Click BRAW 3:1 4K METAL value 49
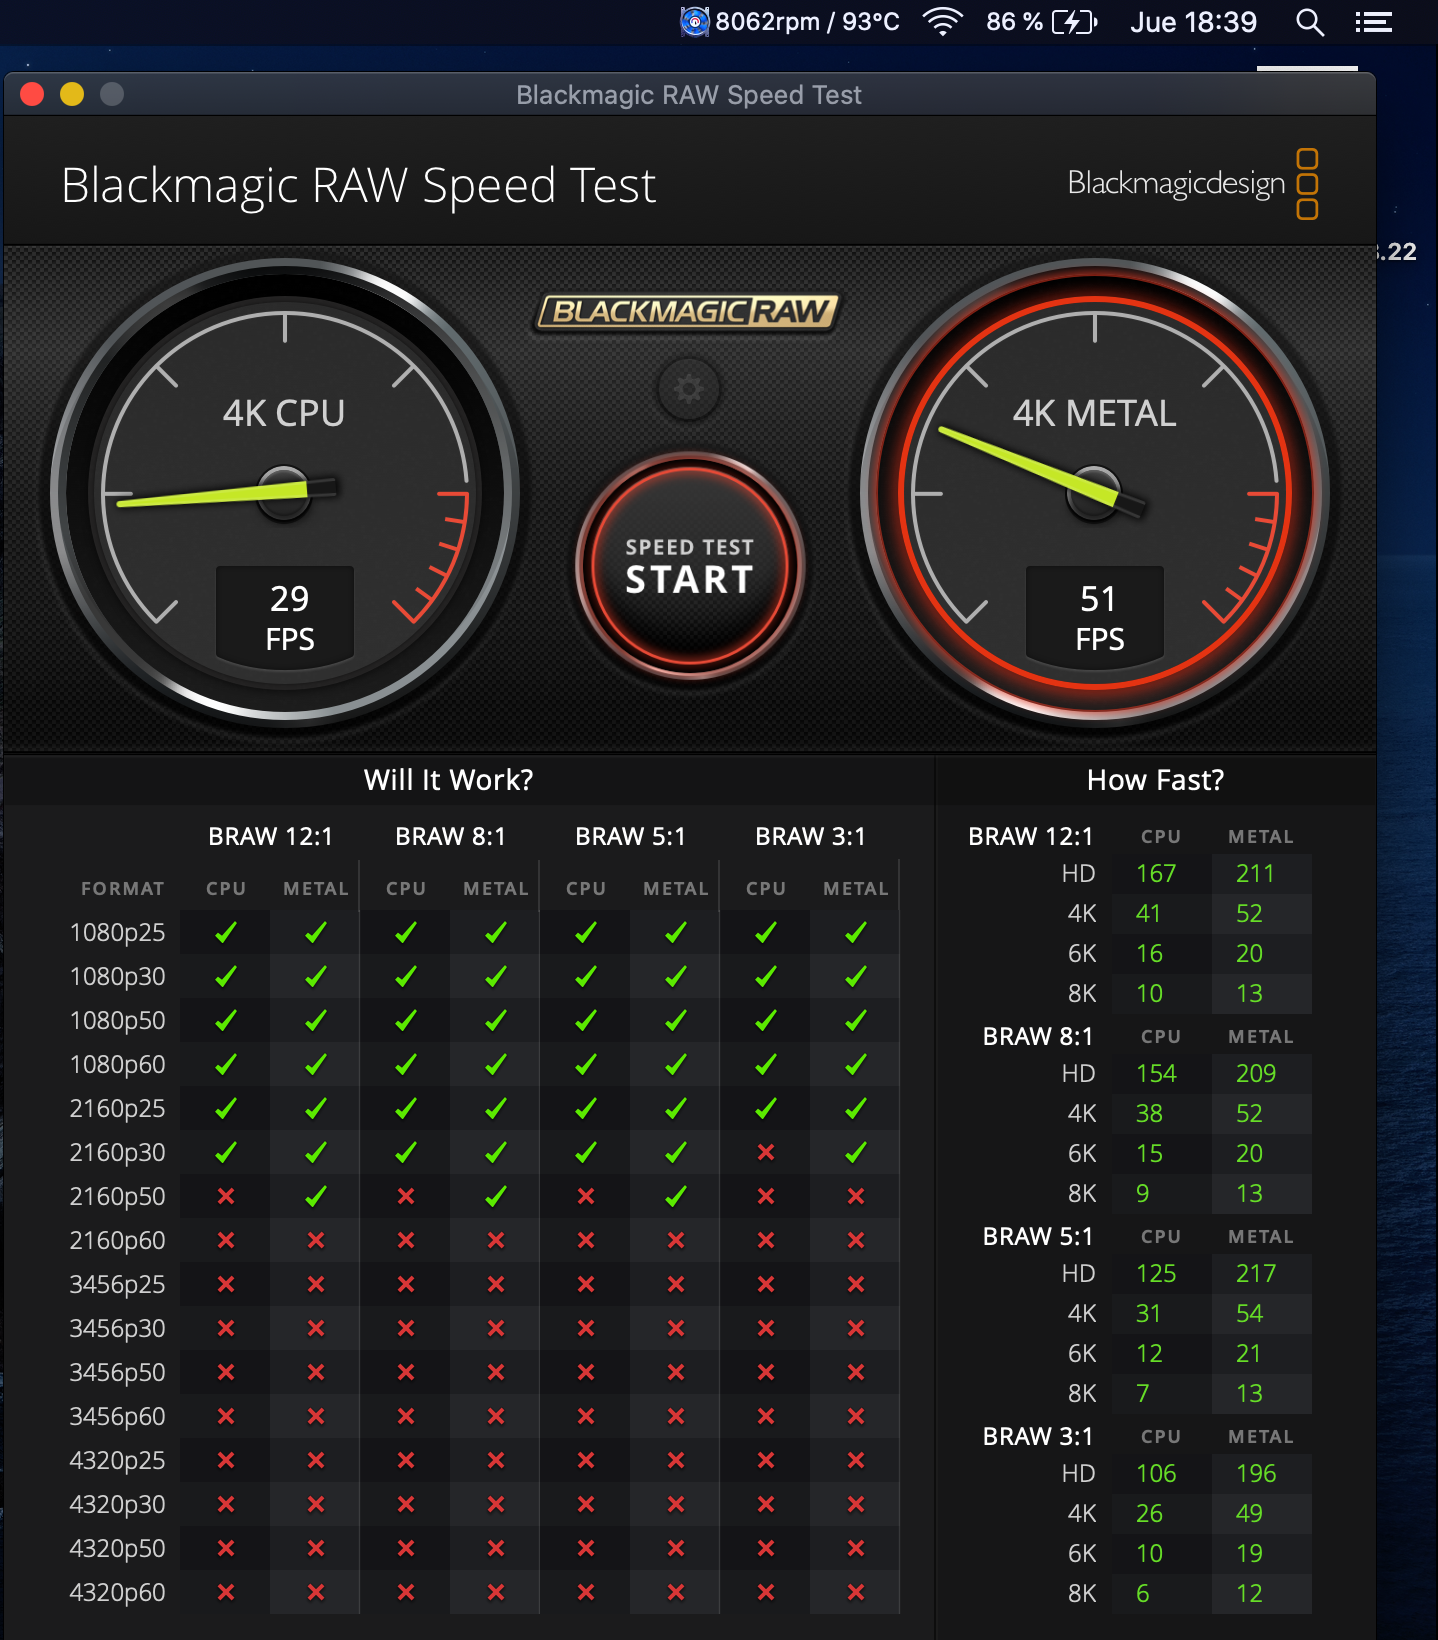This screenshot has height=1640, width=1438. coord(1249,1513)
